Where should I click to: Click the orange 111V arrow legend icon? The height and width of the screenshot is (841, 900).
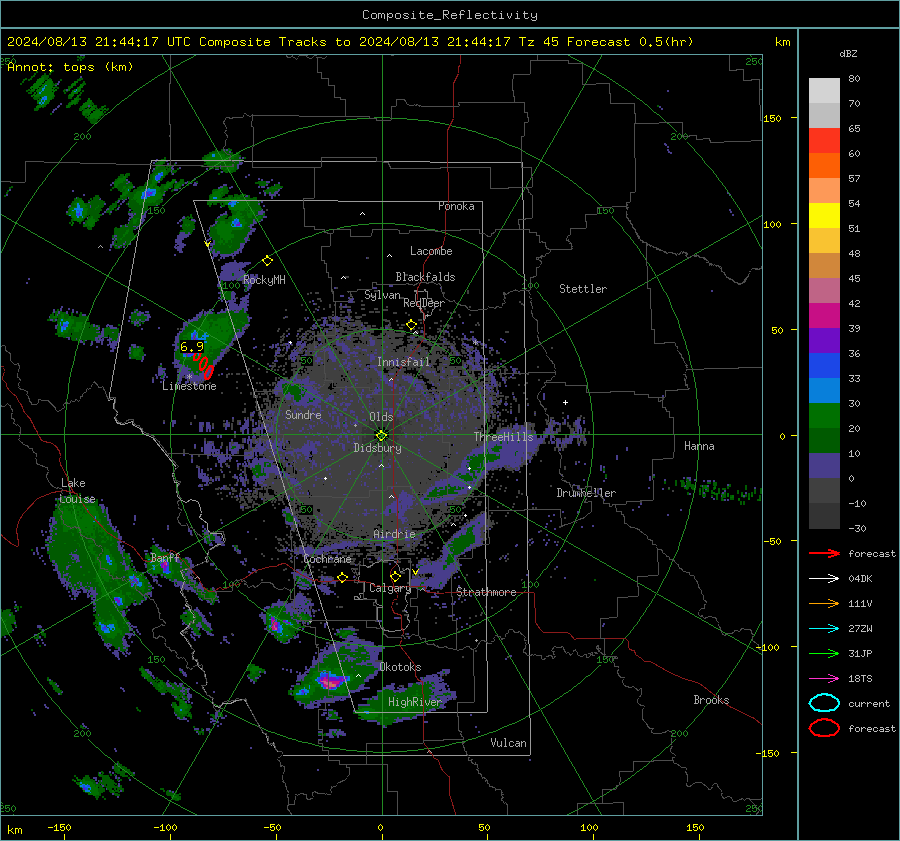824,603
